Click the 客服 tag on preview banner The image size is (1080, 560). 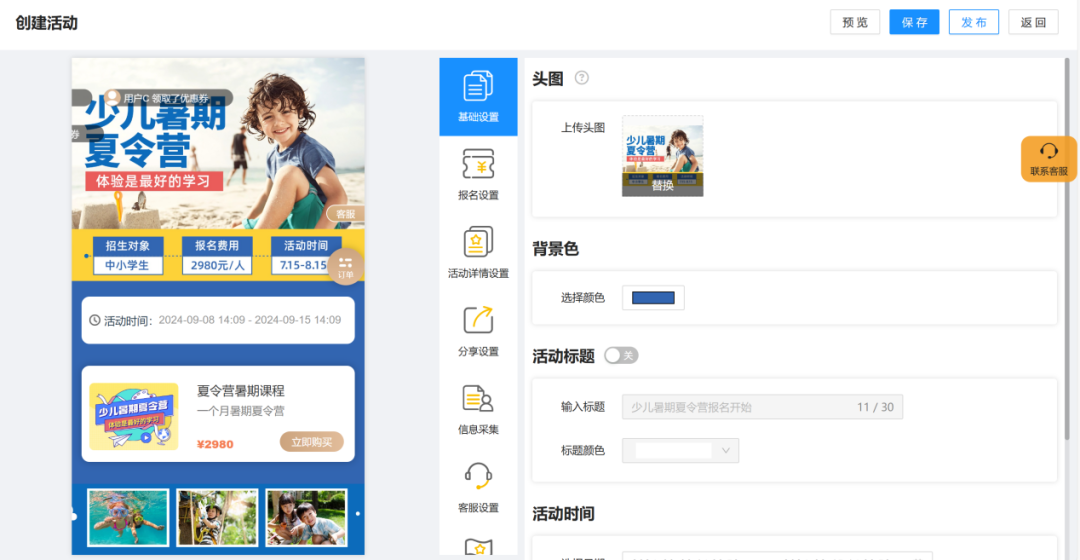coord(345,214)
